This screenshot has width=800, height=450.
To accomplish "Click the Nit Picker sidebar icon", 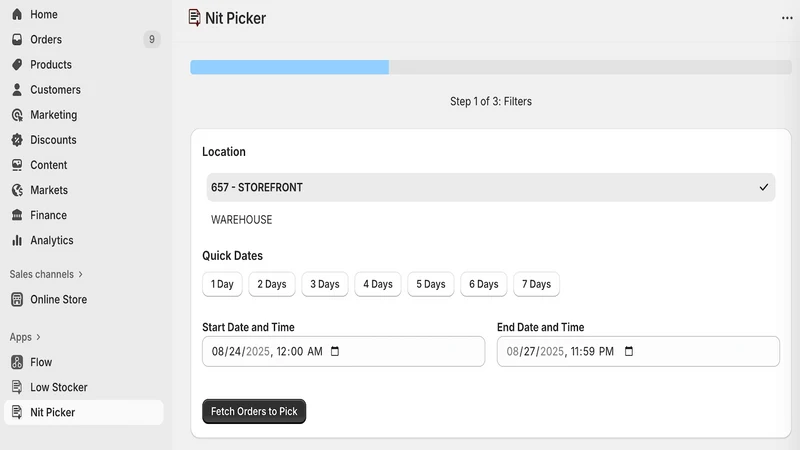I will pyautogui.click(x=17, y=412).
